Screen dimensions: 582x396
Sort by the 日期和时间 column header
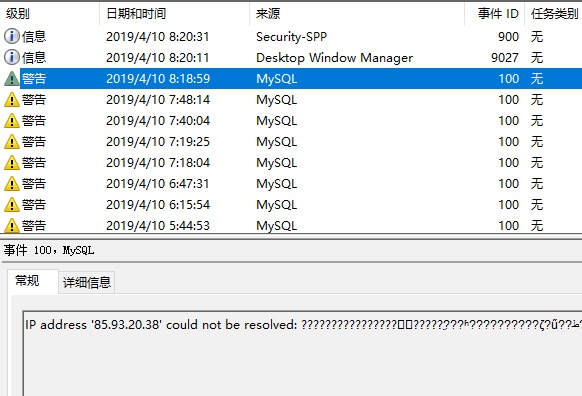[x=174, y=14]
